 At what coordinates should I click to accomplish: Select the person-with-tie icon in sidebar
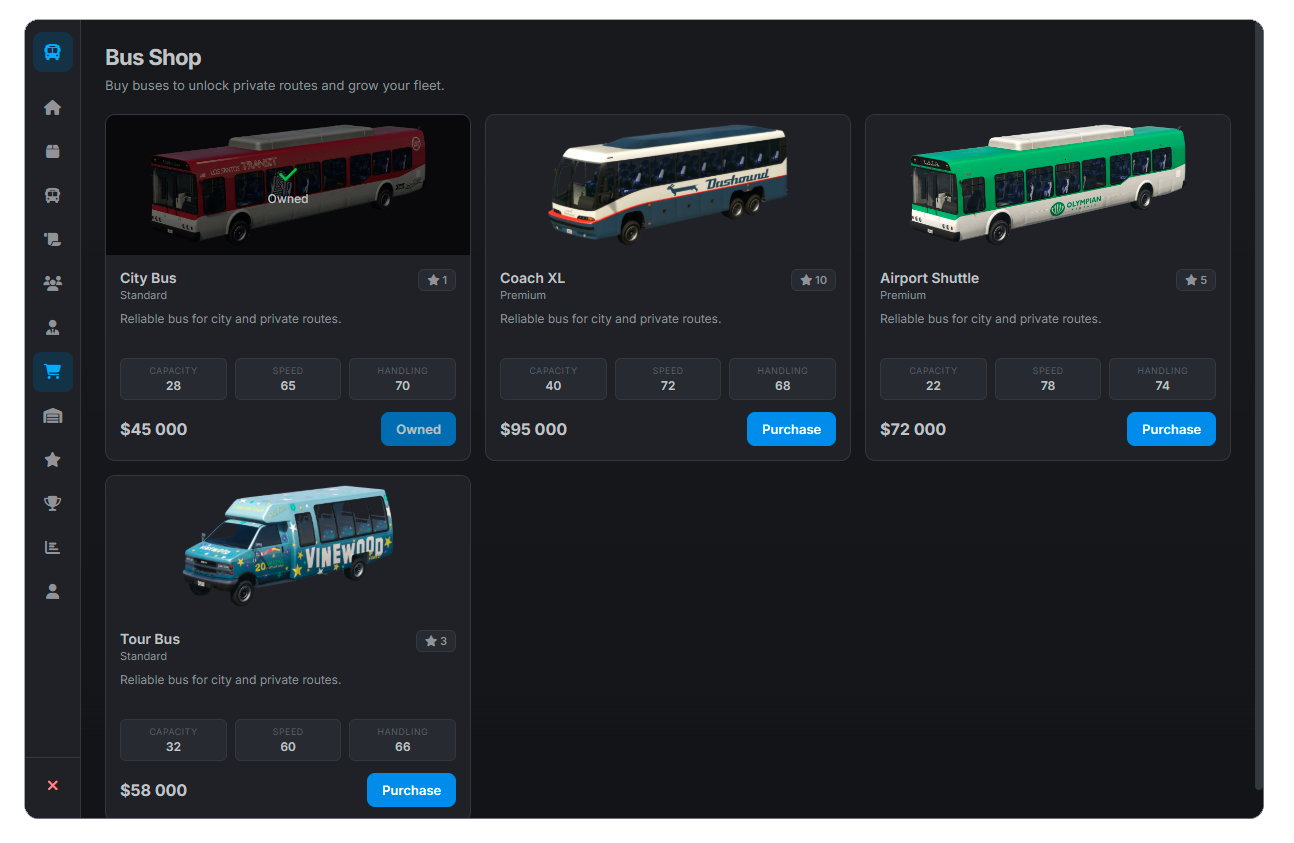pyautogui.click(x=53, y=327)
